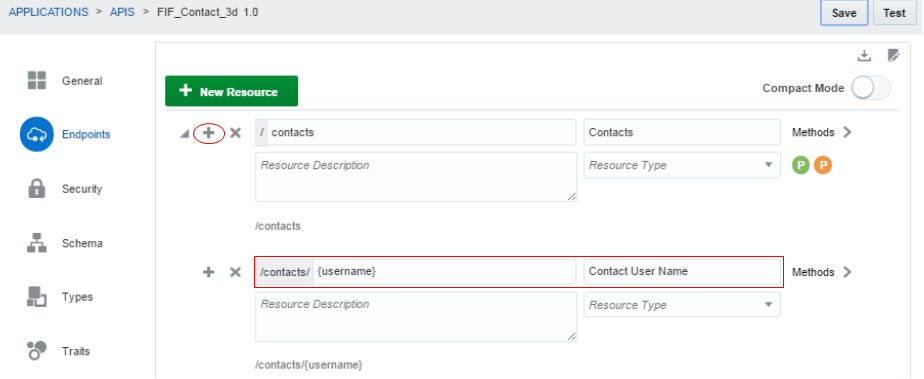Click the FIF_Contact_3d 1.0 title text

[207, 12]
